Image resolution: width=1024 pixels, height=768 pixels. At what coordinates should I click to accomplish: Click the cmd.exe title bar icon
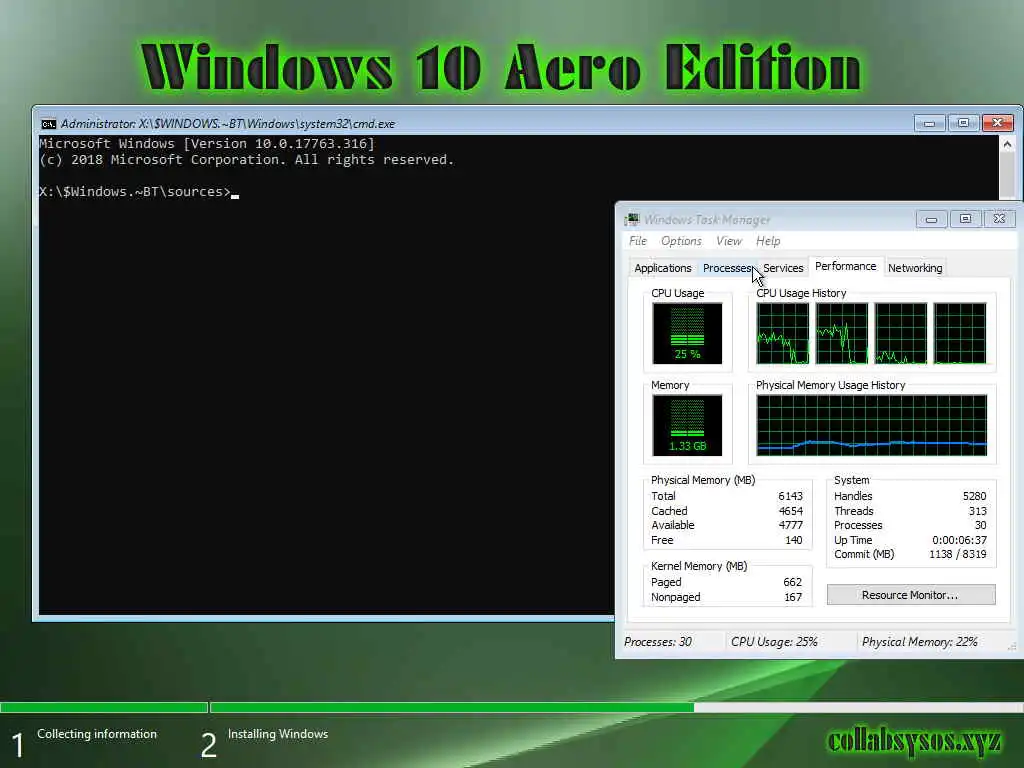[48, 123]
